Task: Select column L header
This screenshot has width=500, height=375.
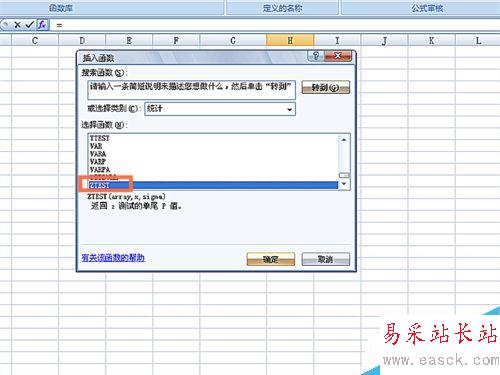Action: coord(478,41)
